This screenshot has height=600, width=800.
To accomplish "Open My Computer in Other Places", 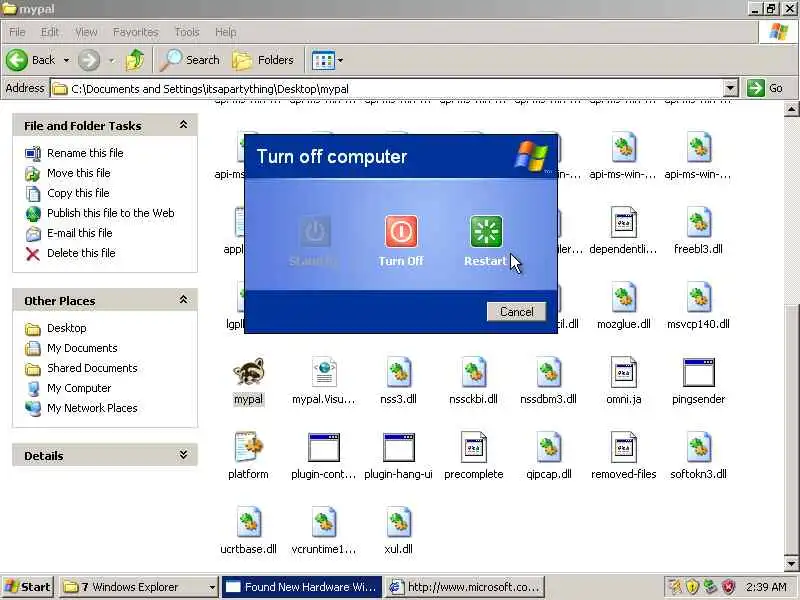I will [79, 388].
